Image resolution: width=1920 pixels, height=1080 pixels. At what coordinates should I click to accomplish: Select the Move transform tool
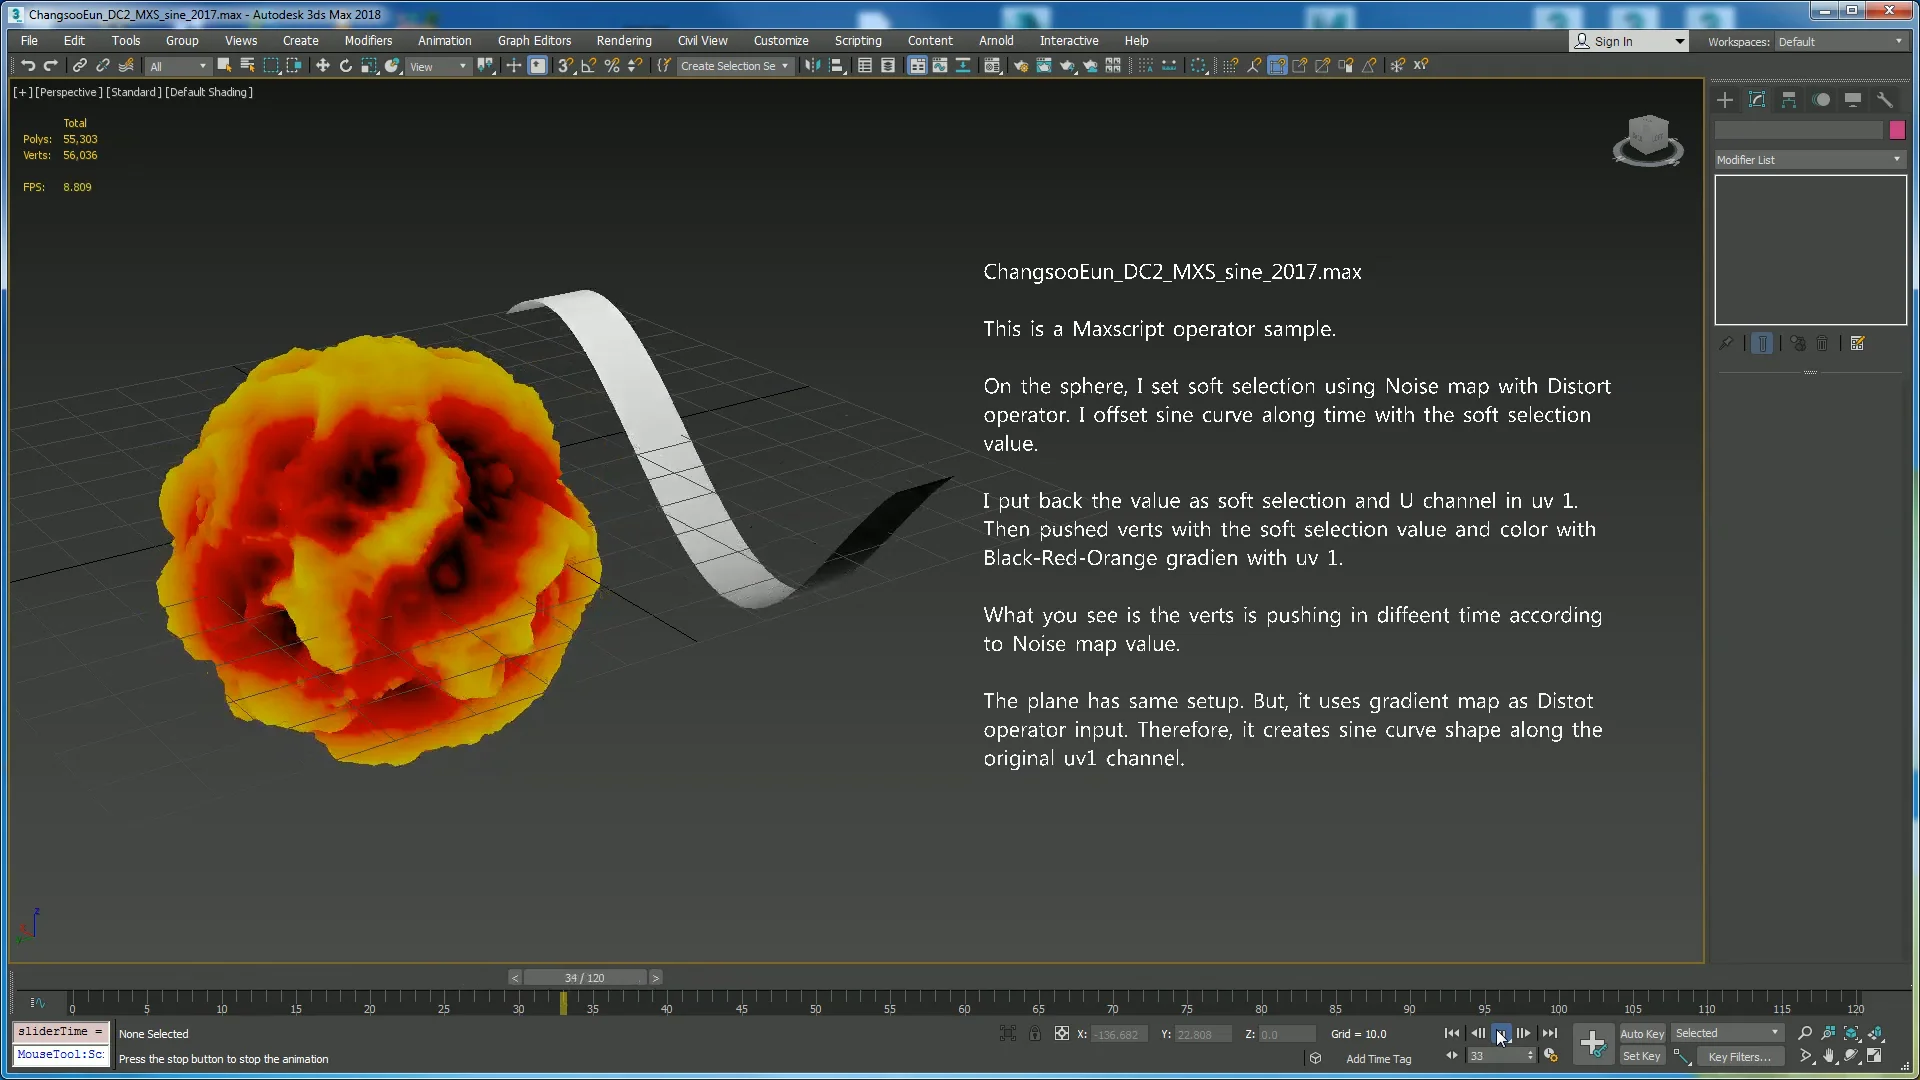tap(322, 66)
